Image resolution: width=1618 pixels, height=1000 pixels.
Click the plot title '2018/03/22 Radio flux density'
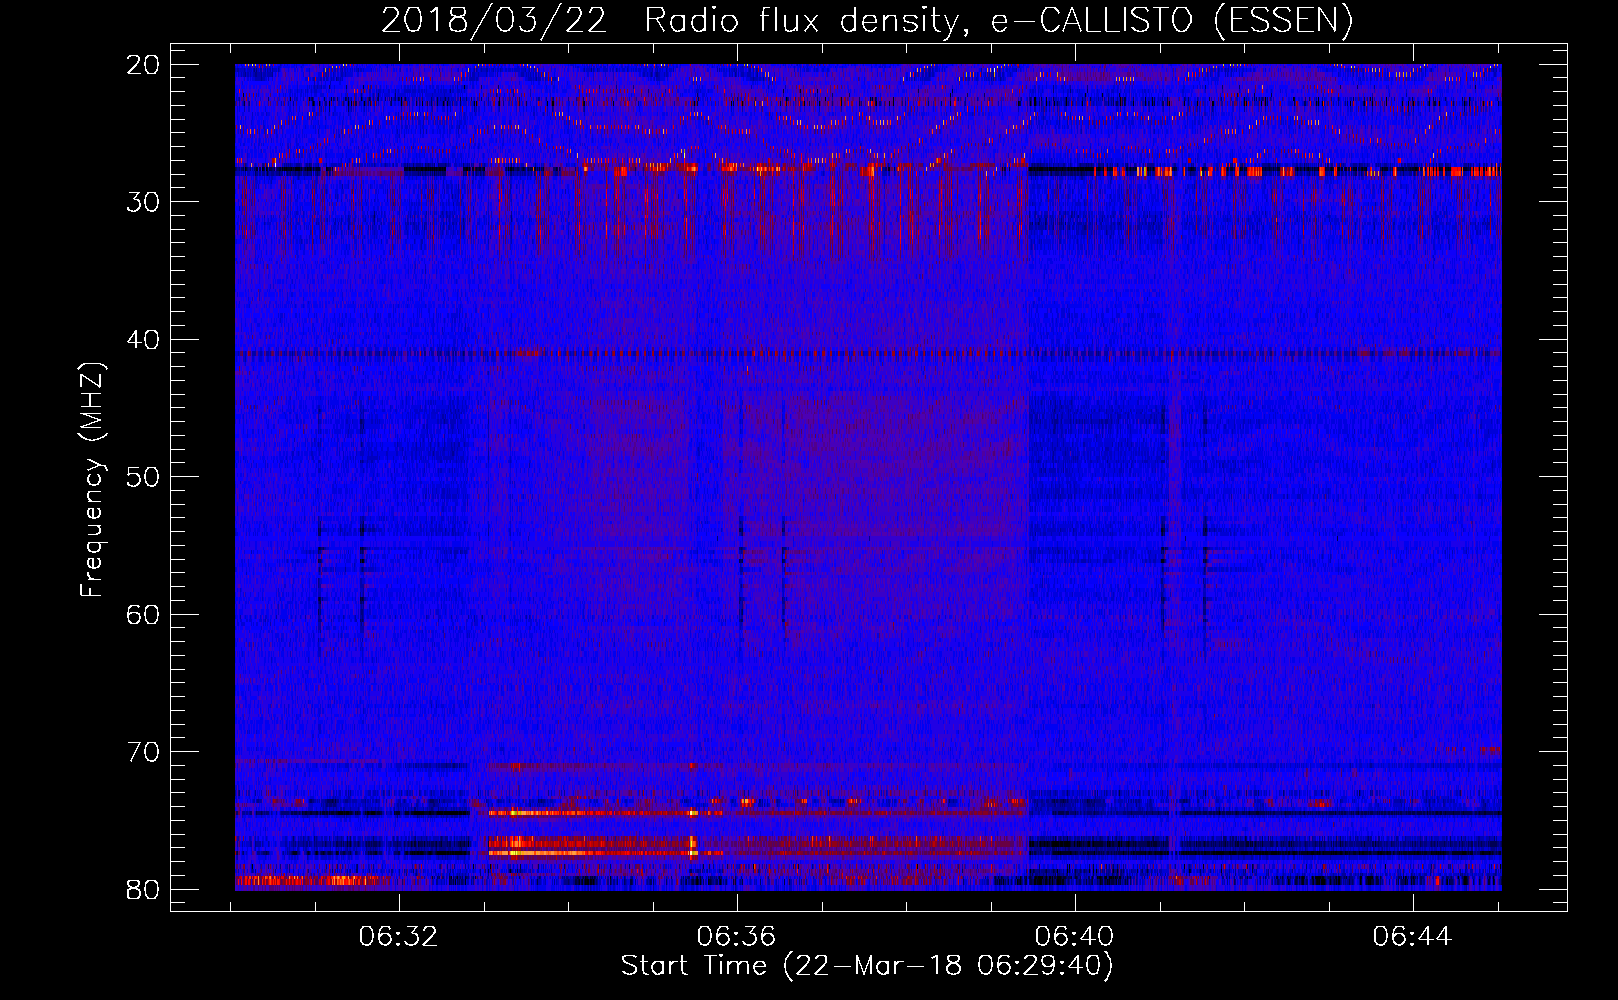tap(867, 20)
